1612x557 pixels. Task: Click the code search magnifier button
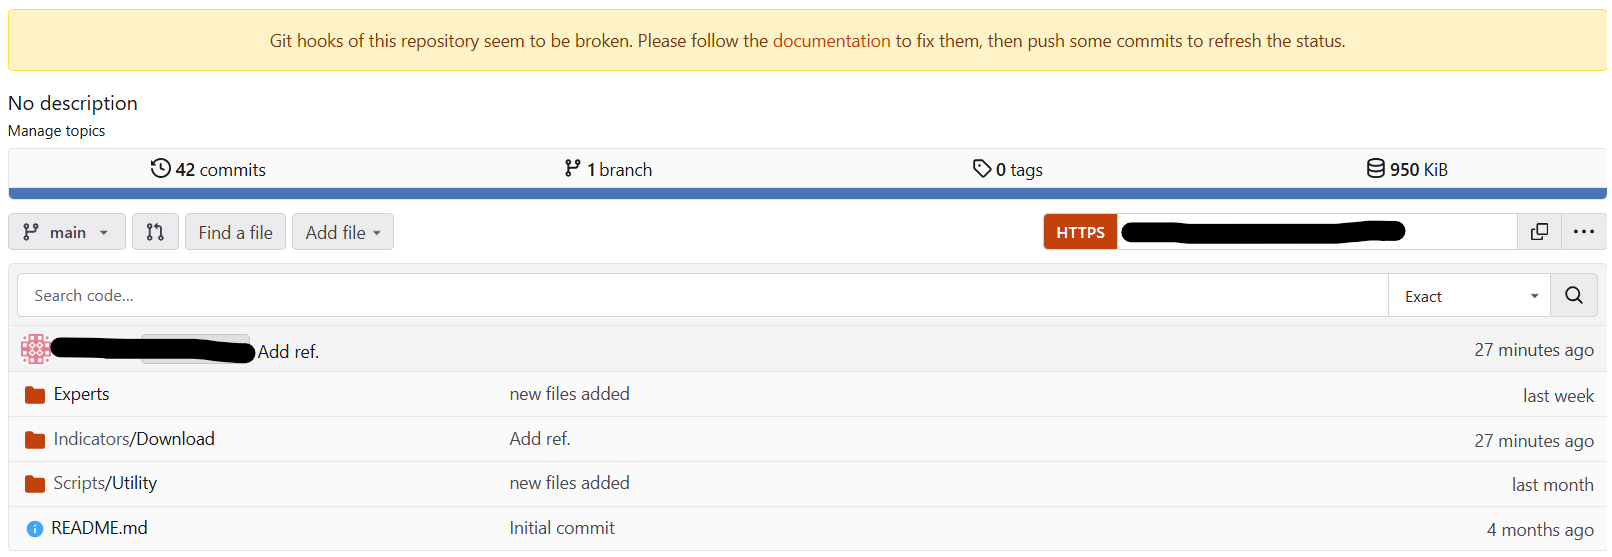coord(1573,296)
